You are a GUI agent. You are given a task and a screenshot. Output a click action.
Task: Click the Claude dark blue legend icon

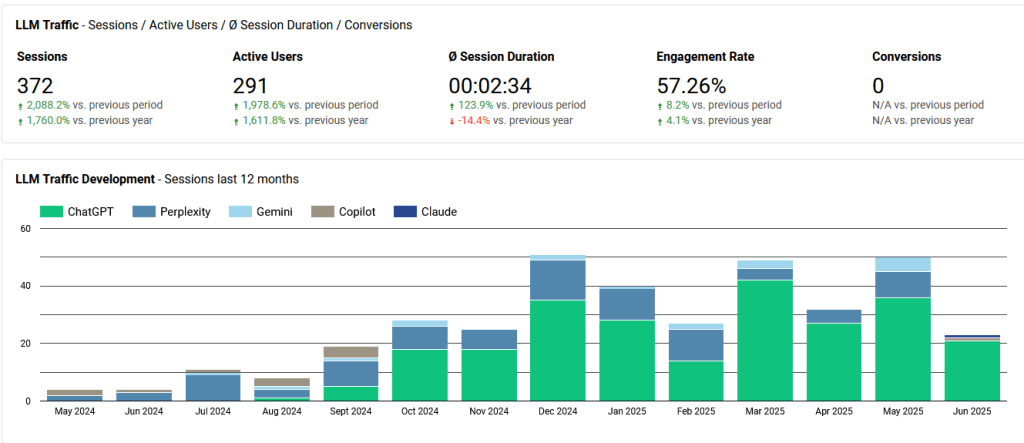pyautogui.click(x=405, y=212)
